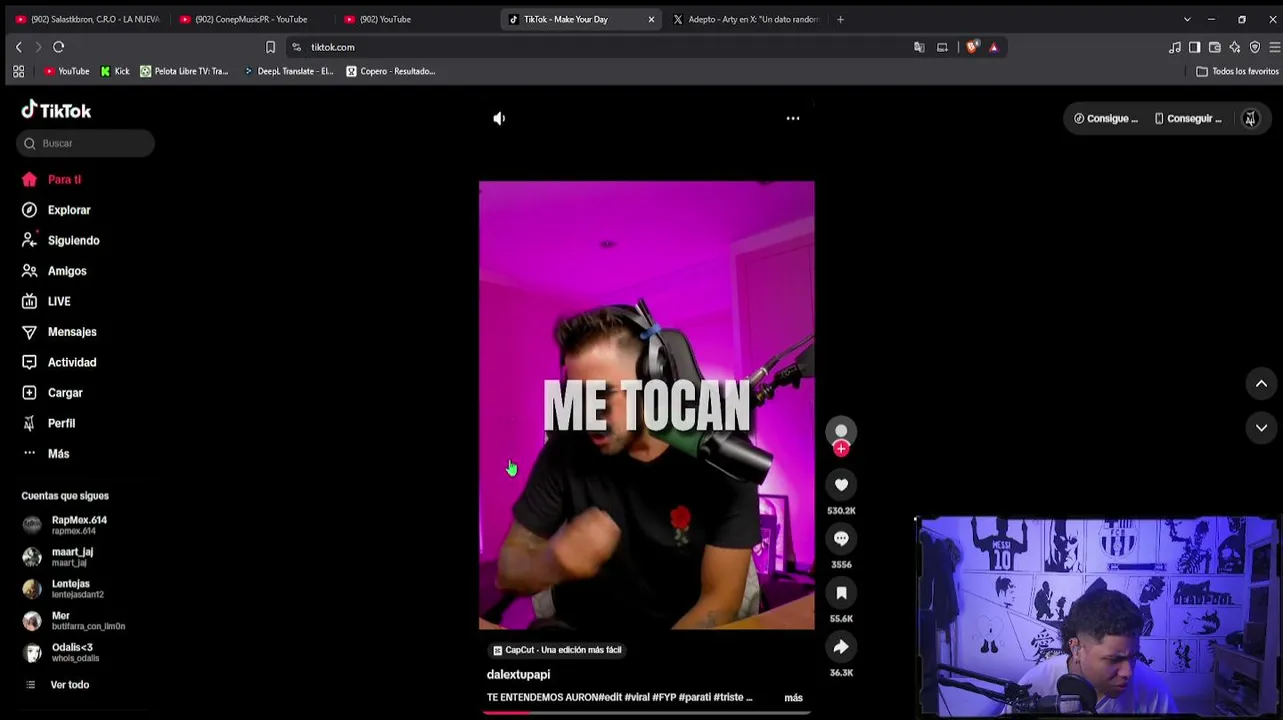Open the translate page icon
This screenshot has height=720, width=1283.
919,47
